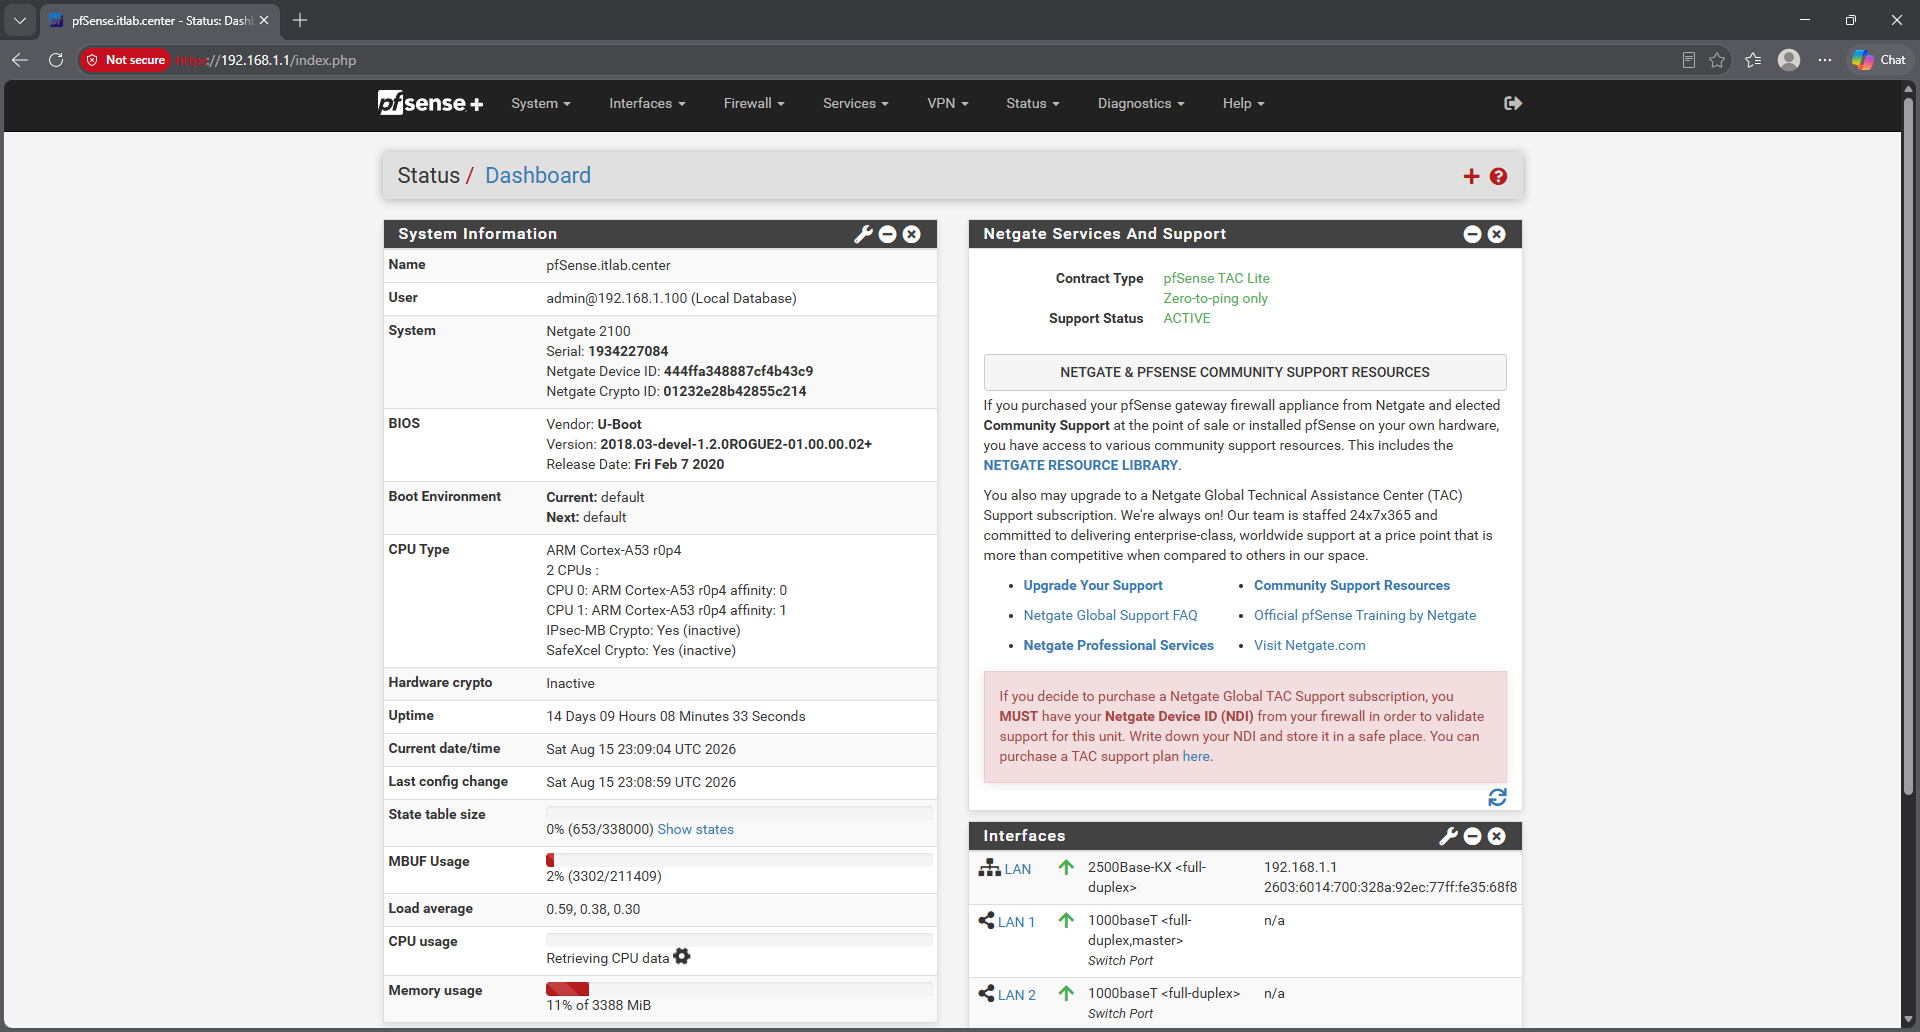Expand the Help menu

[x=1244, y=103]
